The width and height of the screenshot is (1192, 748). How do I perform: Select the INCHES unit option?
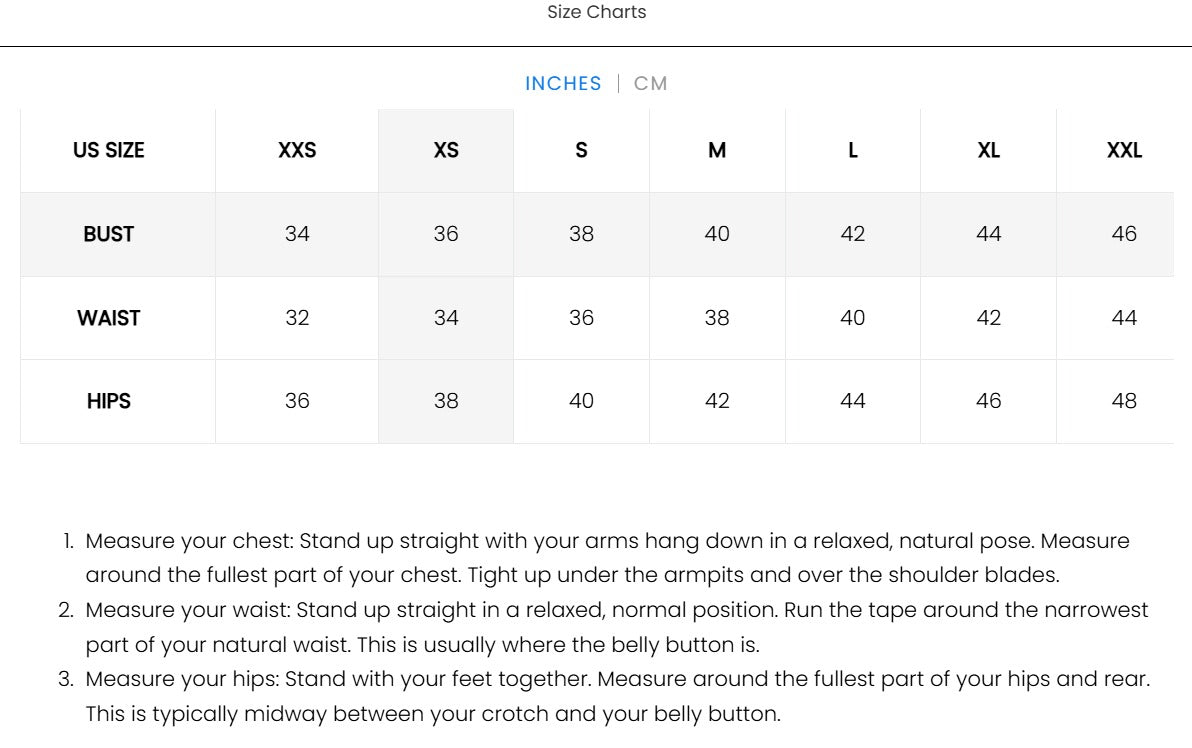563,84
